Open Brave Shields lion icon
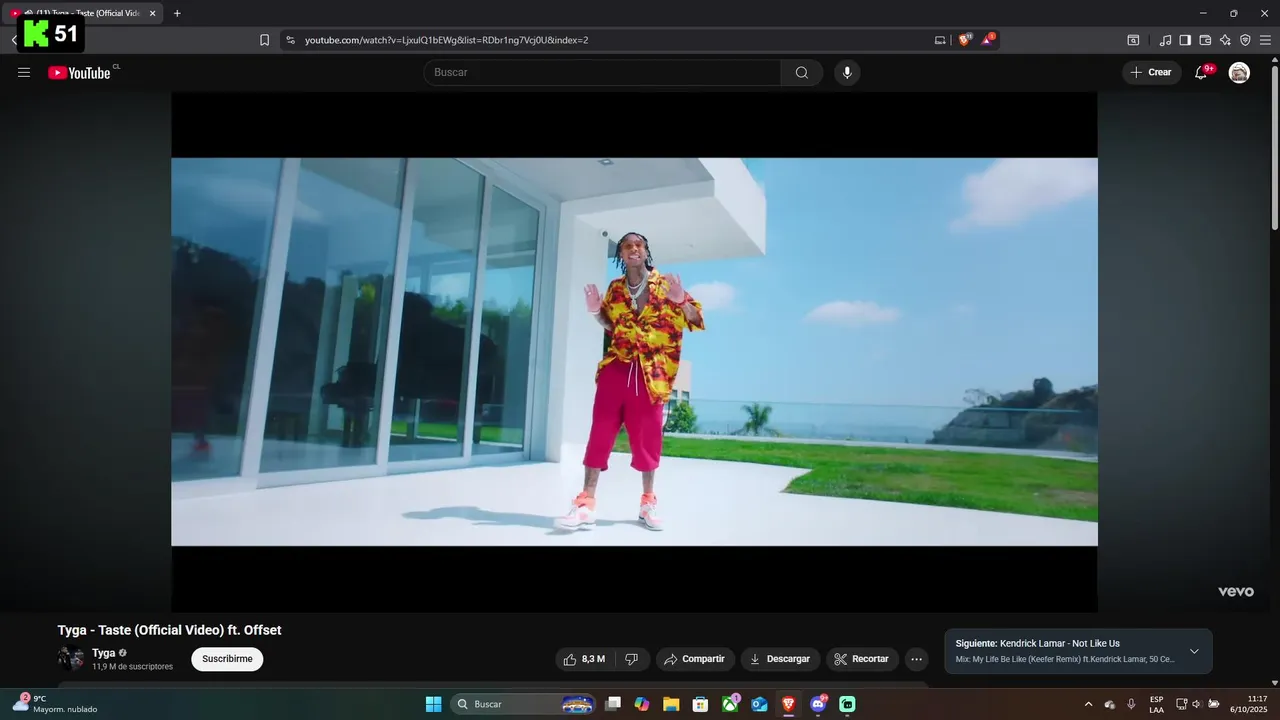 [x=964, y=40]
